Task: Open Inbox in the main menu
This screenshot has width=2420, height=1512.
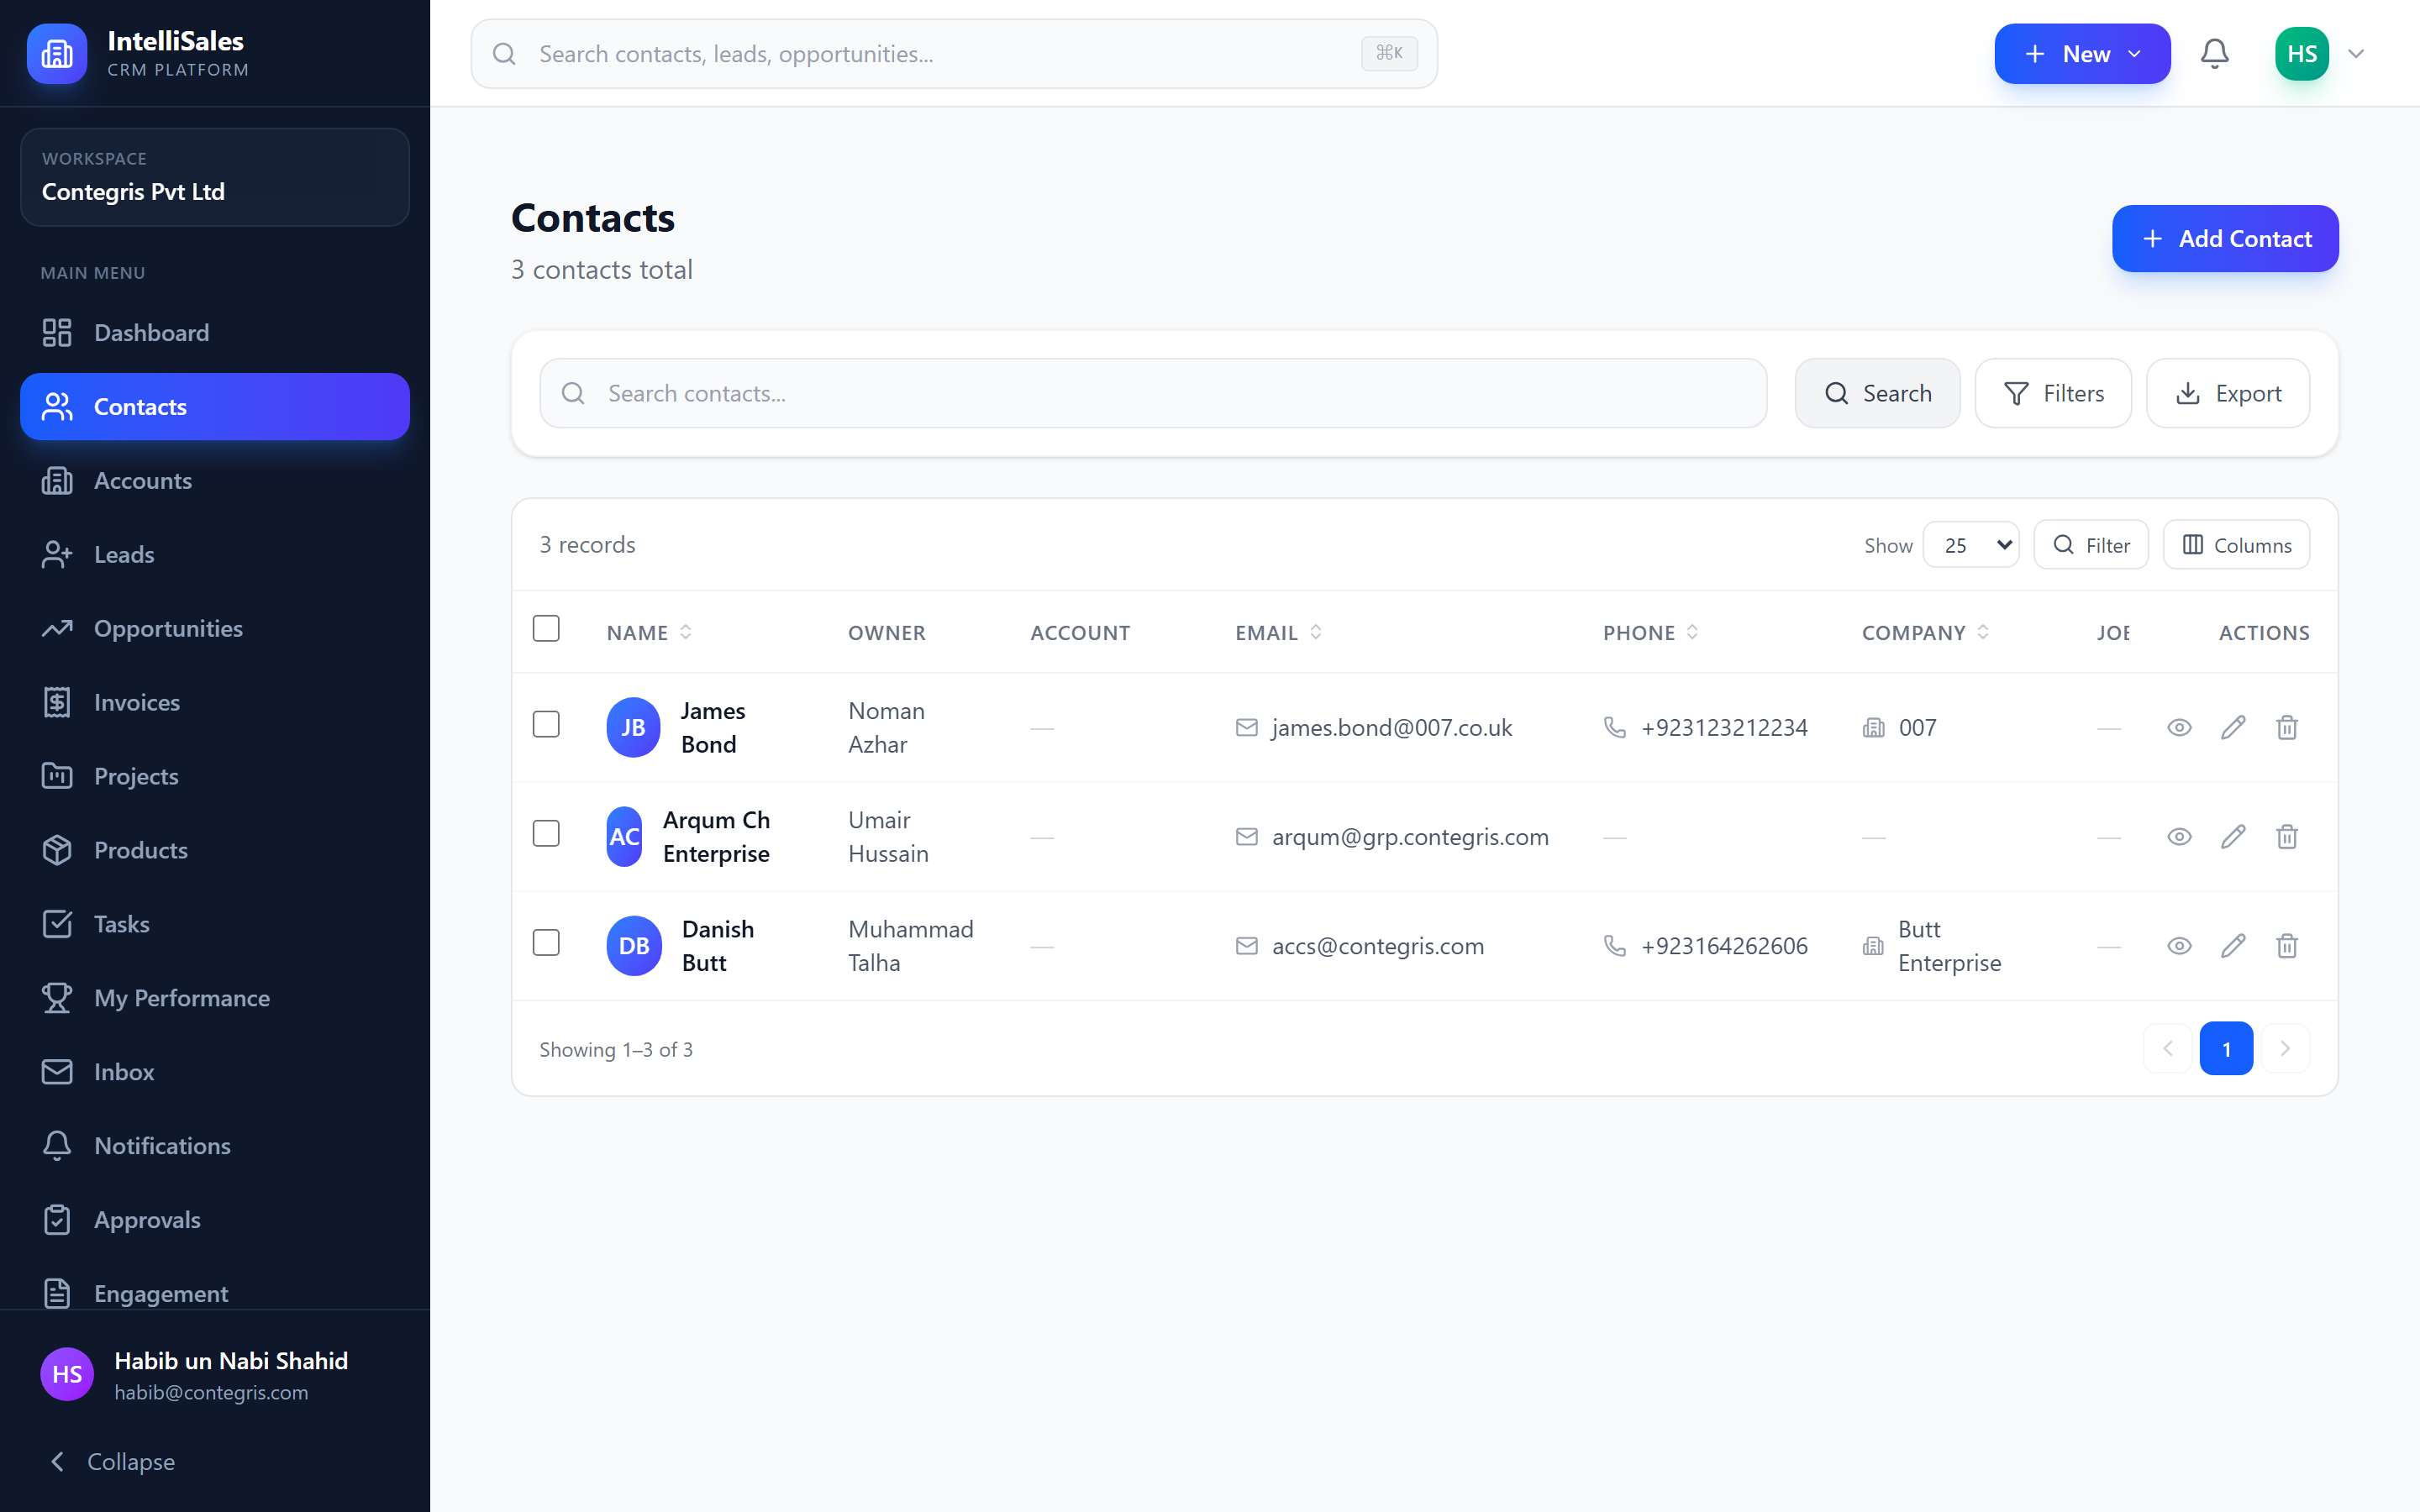Action: click(215, 1073)
